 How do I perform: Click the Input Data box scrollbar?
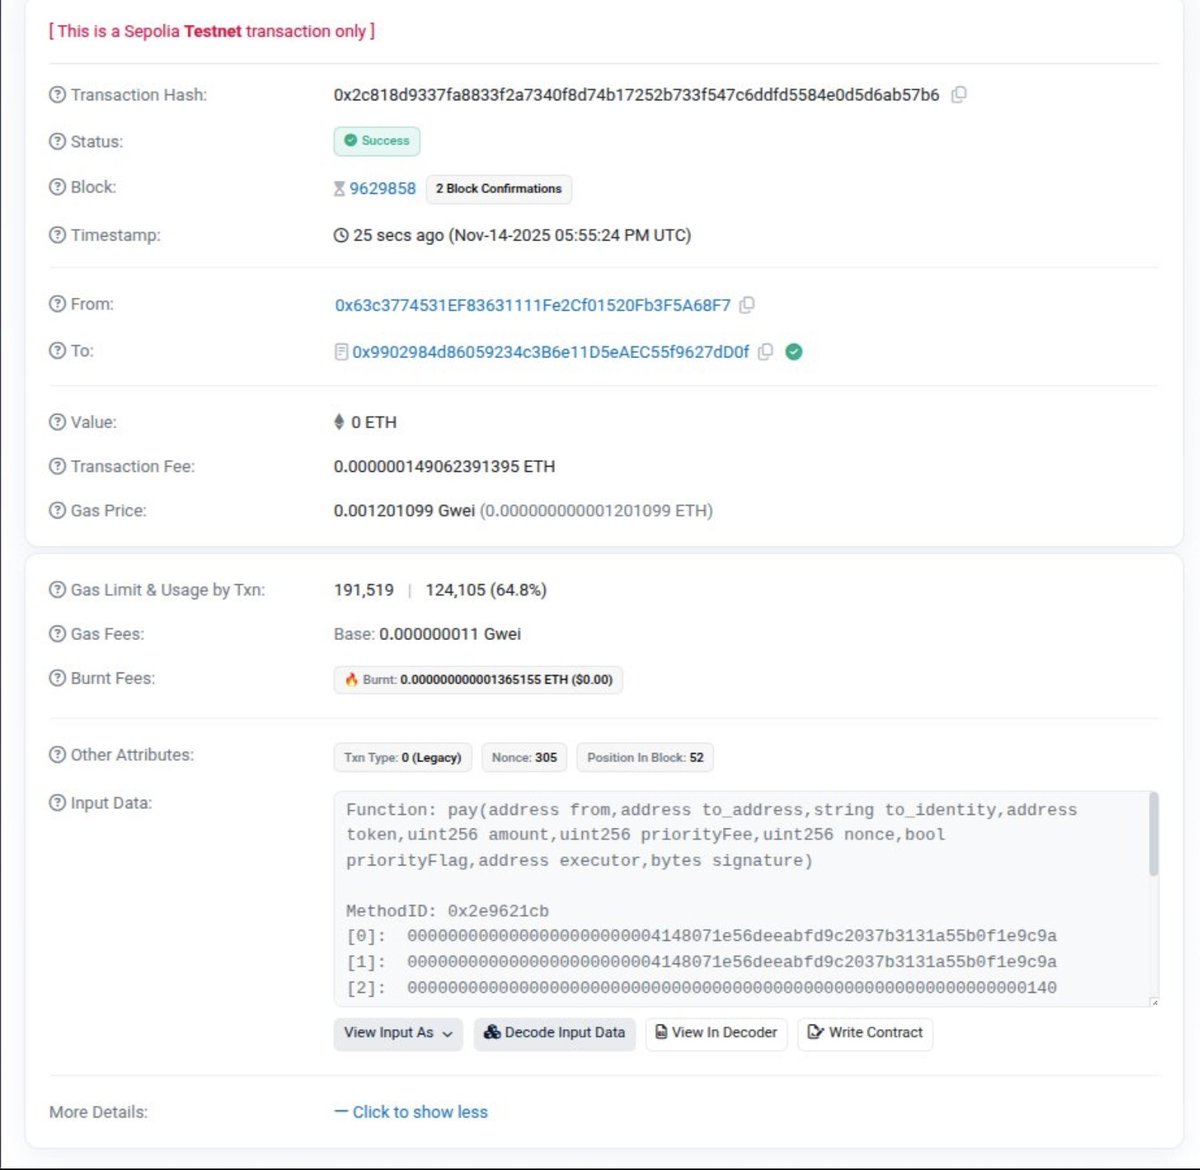pyautogui.click(x=1154, y=834)
